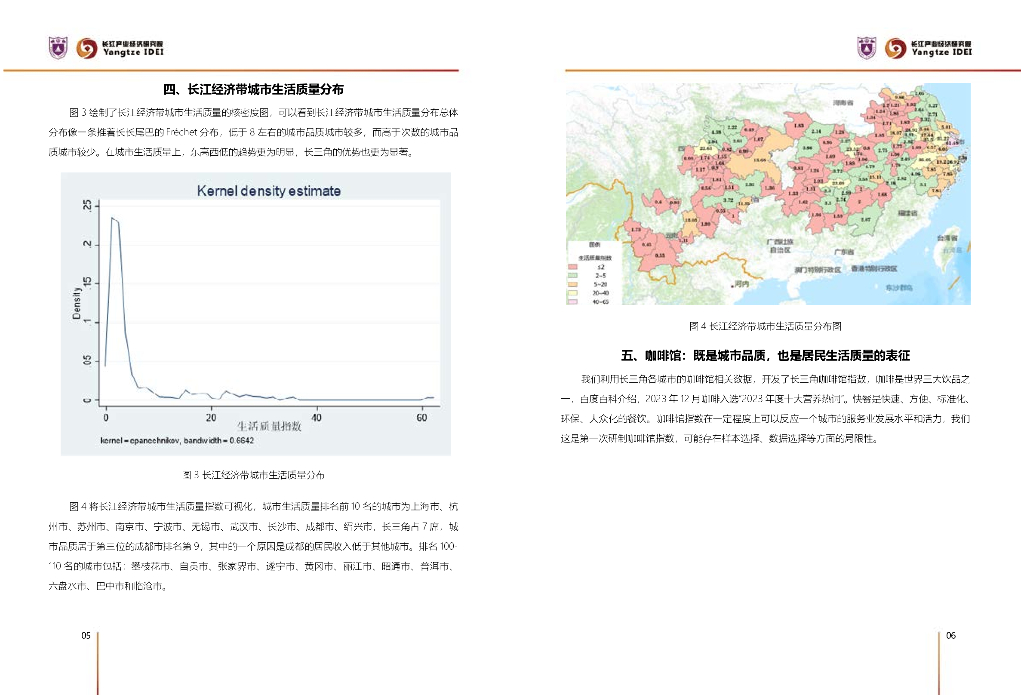This screenshot has height=695, width=1024.
Task: Click the "澳门特别行政区" label on the map
Action: tap(818, 270)
